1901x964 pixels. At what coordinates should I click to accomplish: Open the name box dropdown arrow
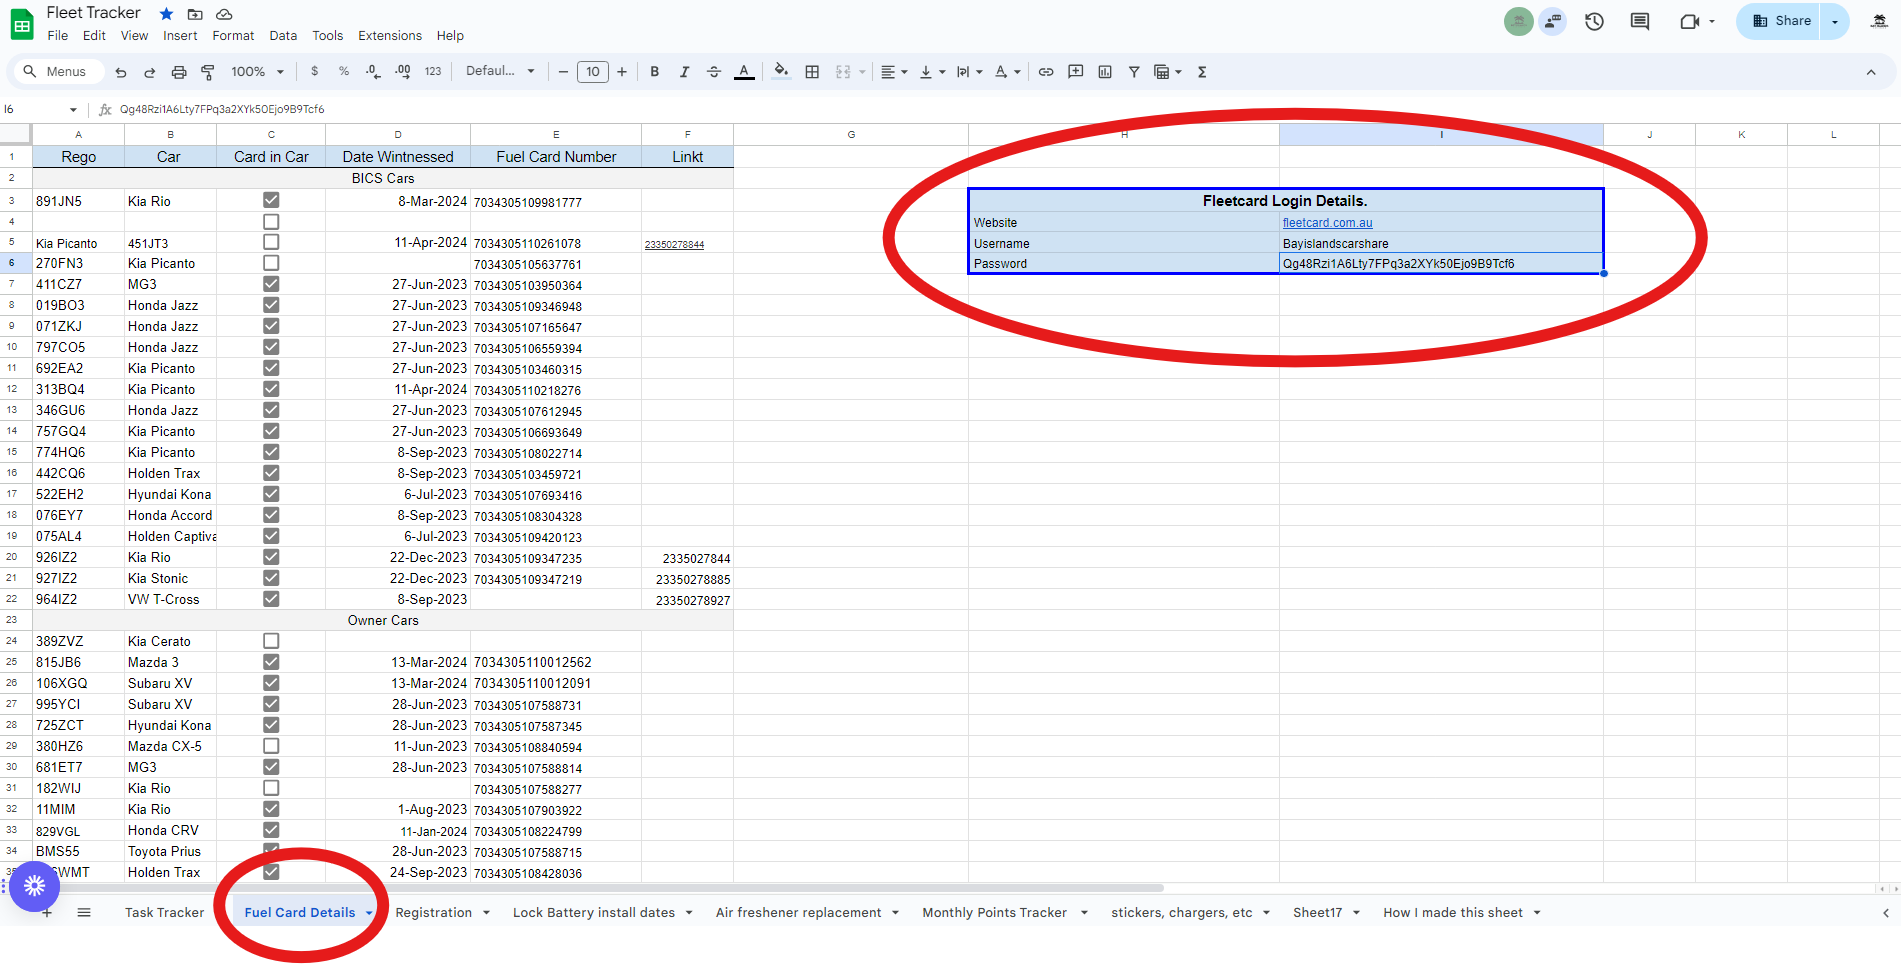point(73,110)
